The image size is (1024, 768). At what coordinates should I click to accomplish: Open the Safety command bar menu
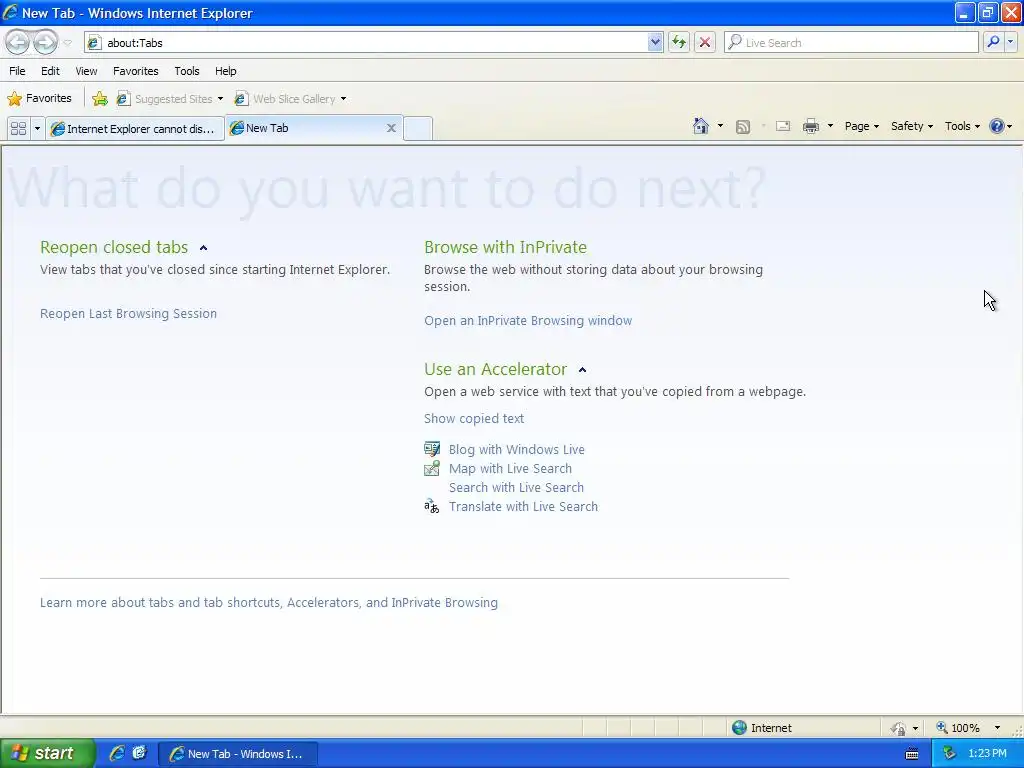click(x=912, y=126)
